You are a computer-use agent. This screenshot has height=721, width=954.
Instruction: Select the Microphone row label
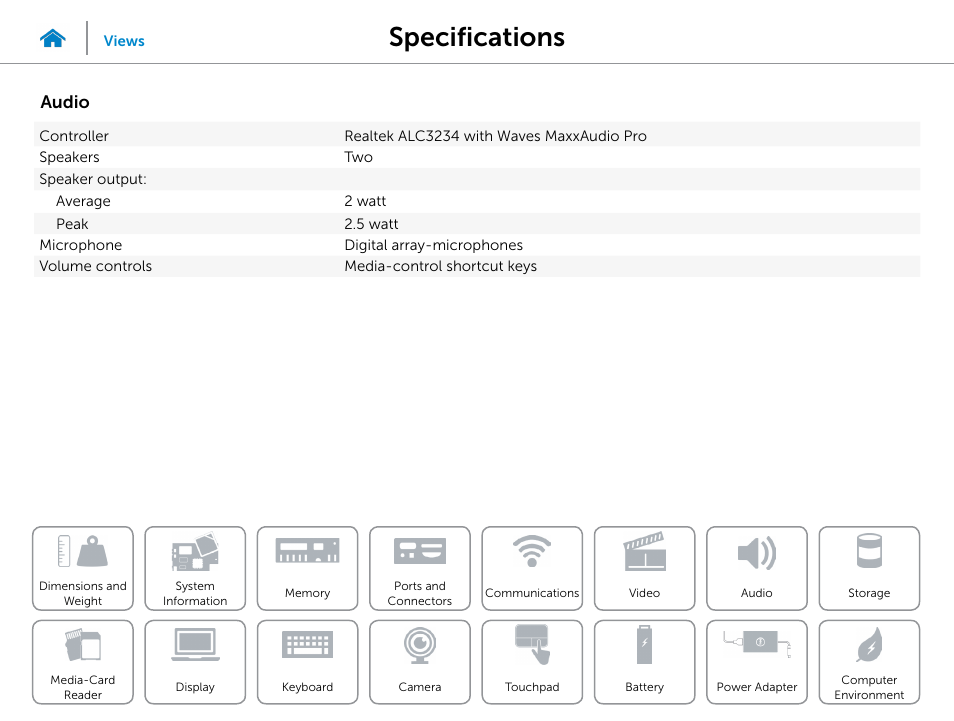81,245
